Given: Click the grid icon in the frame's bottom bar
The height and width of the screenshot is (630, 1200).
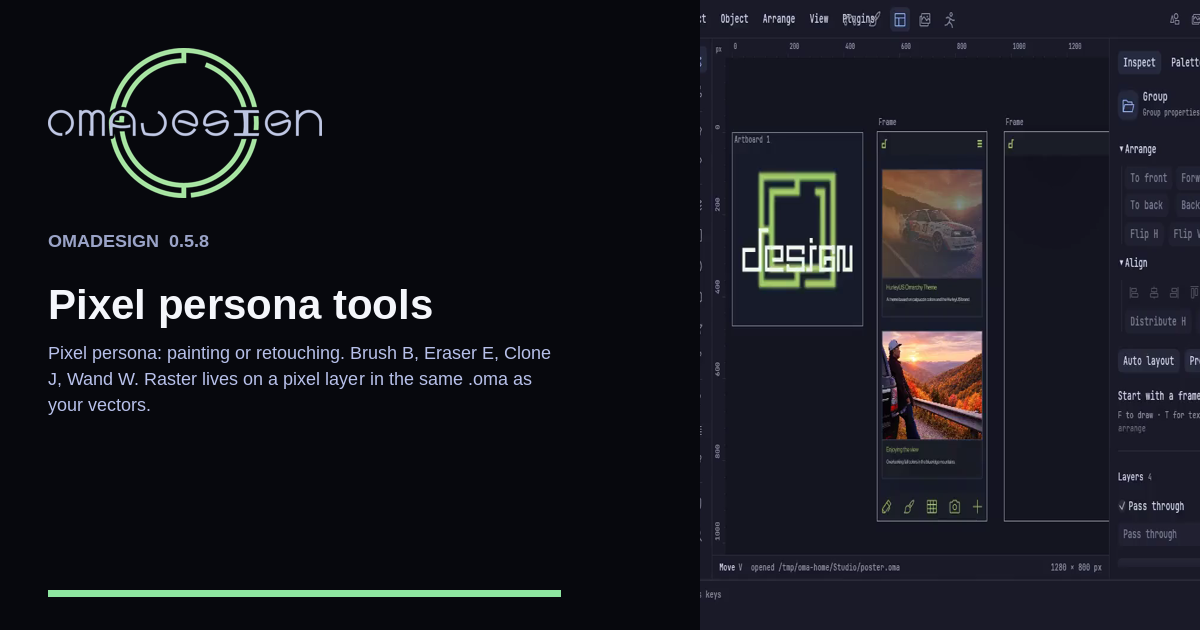Looking at the screenshot, I should pos(932,507).
